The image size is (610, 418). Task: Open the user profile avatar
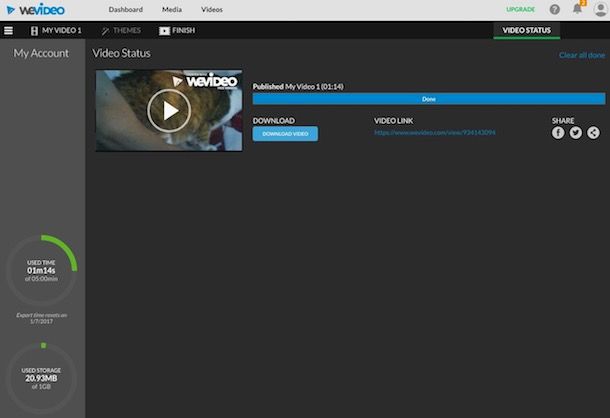pyautogui.click(x=599, y=9)
